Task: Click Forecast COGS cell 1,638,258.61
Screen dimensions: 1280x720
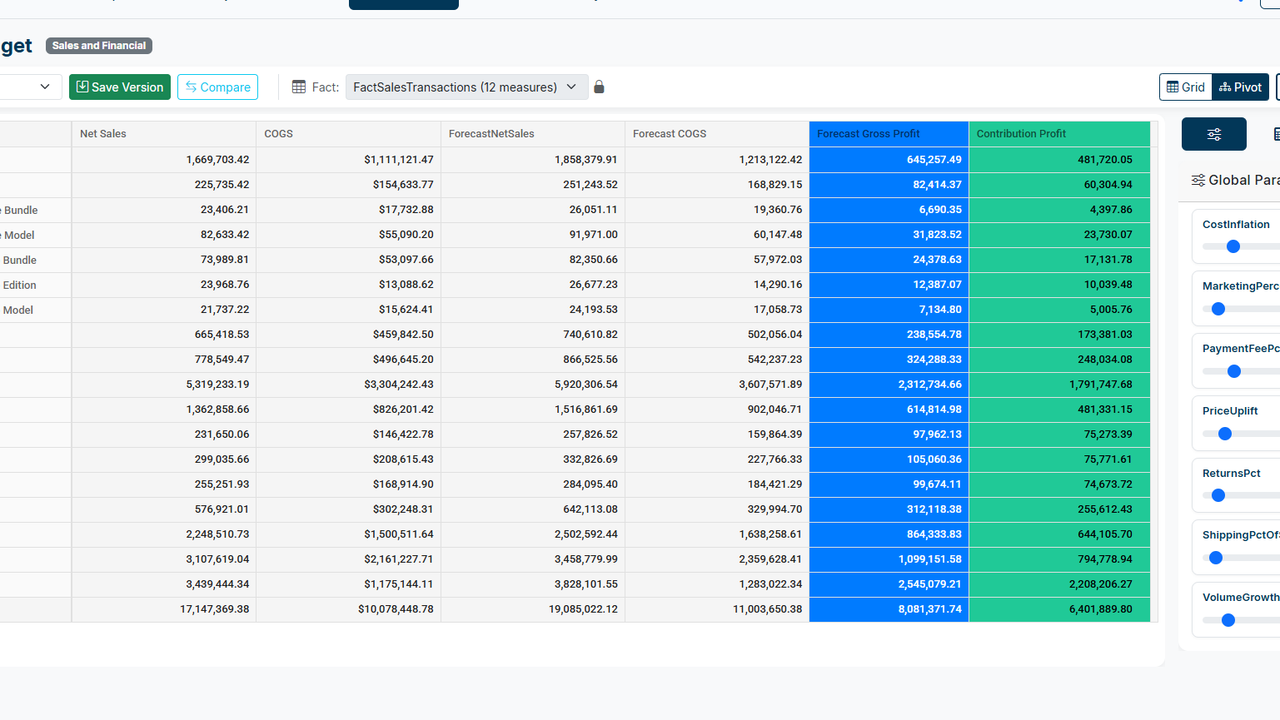Action: (x=717, y=535)
